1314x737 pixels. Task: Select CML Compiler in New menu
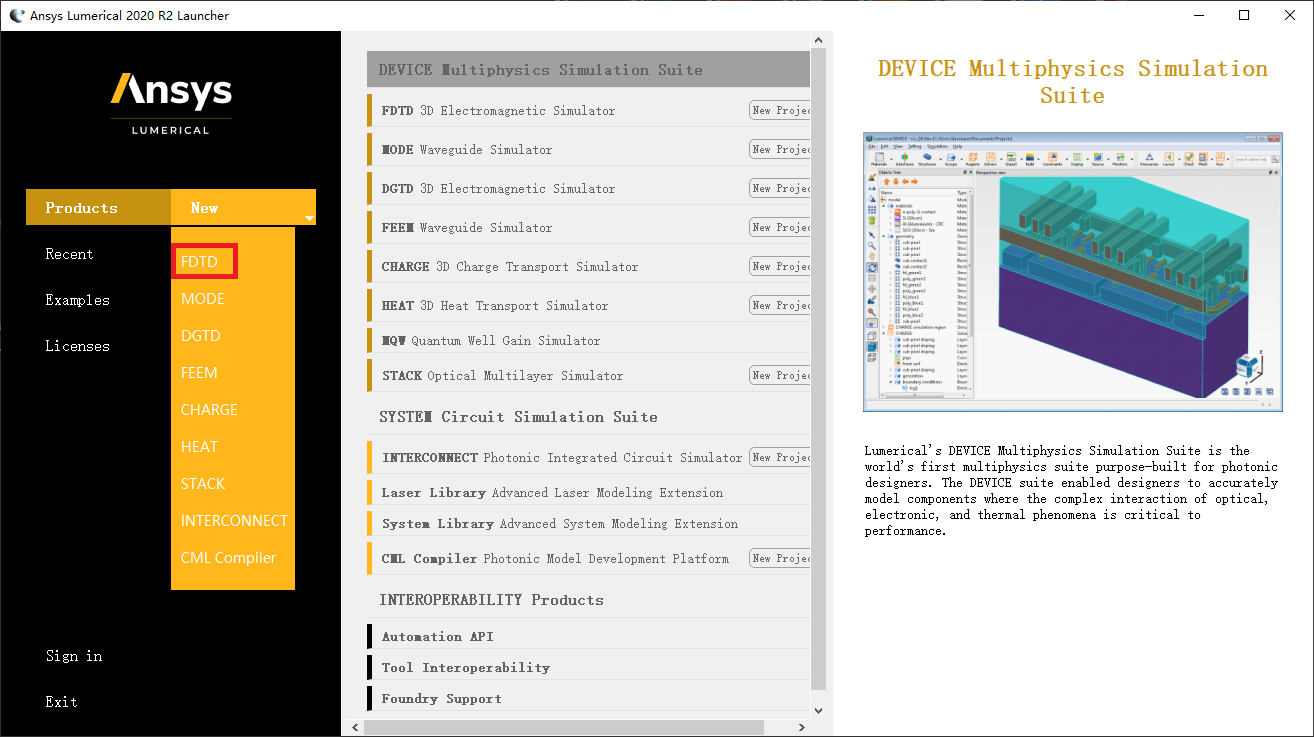228,558
